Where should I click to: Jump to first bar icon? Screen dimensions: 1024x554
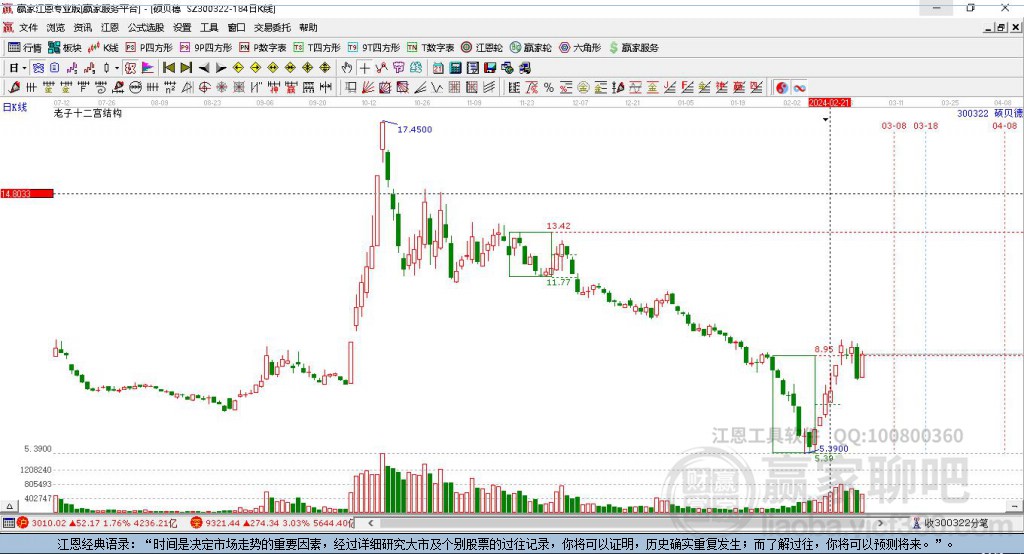pyautogui.click(x=168, y=68)
